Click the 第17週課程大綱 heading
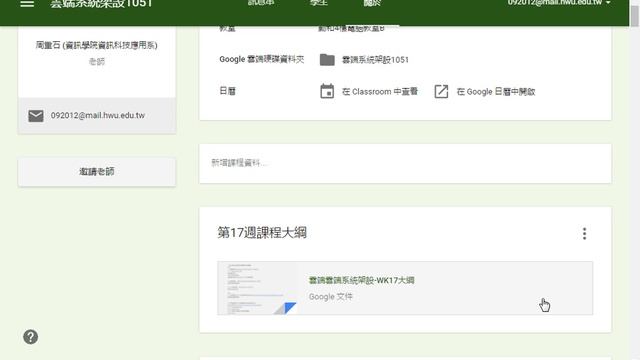This screenshot has width=640, height=360. (x=262, y=233)
